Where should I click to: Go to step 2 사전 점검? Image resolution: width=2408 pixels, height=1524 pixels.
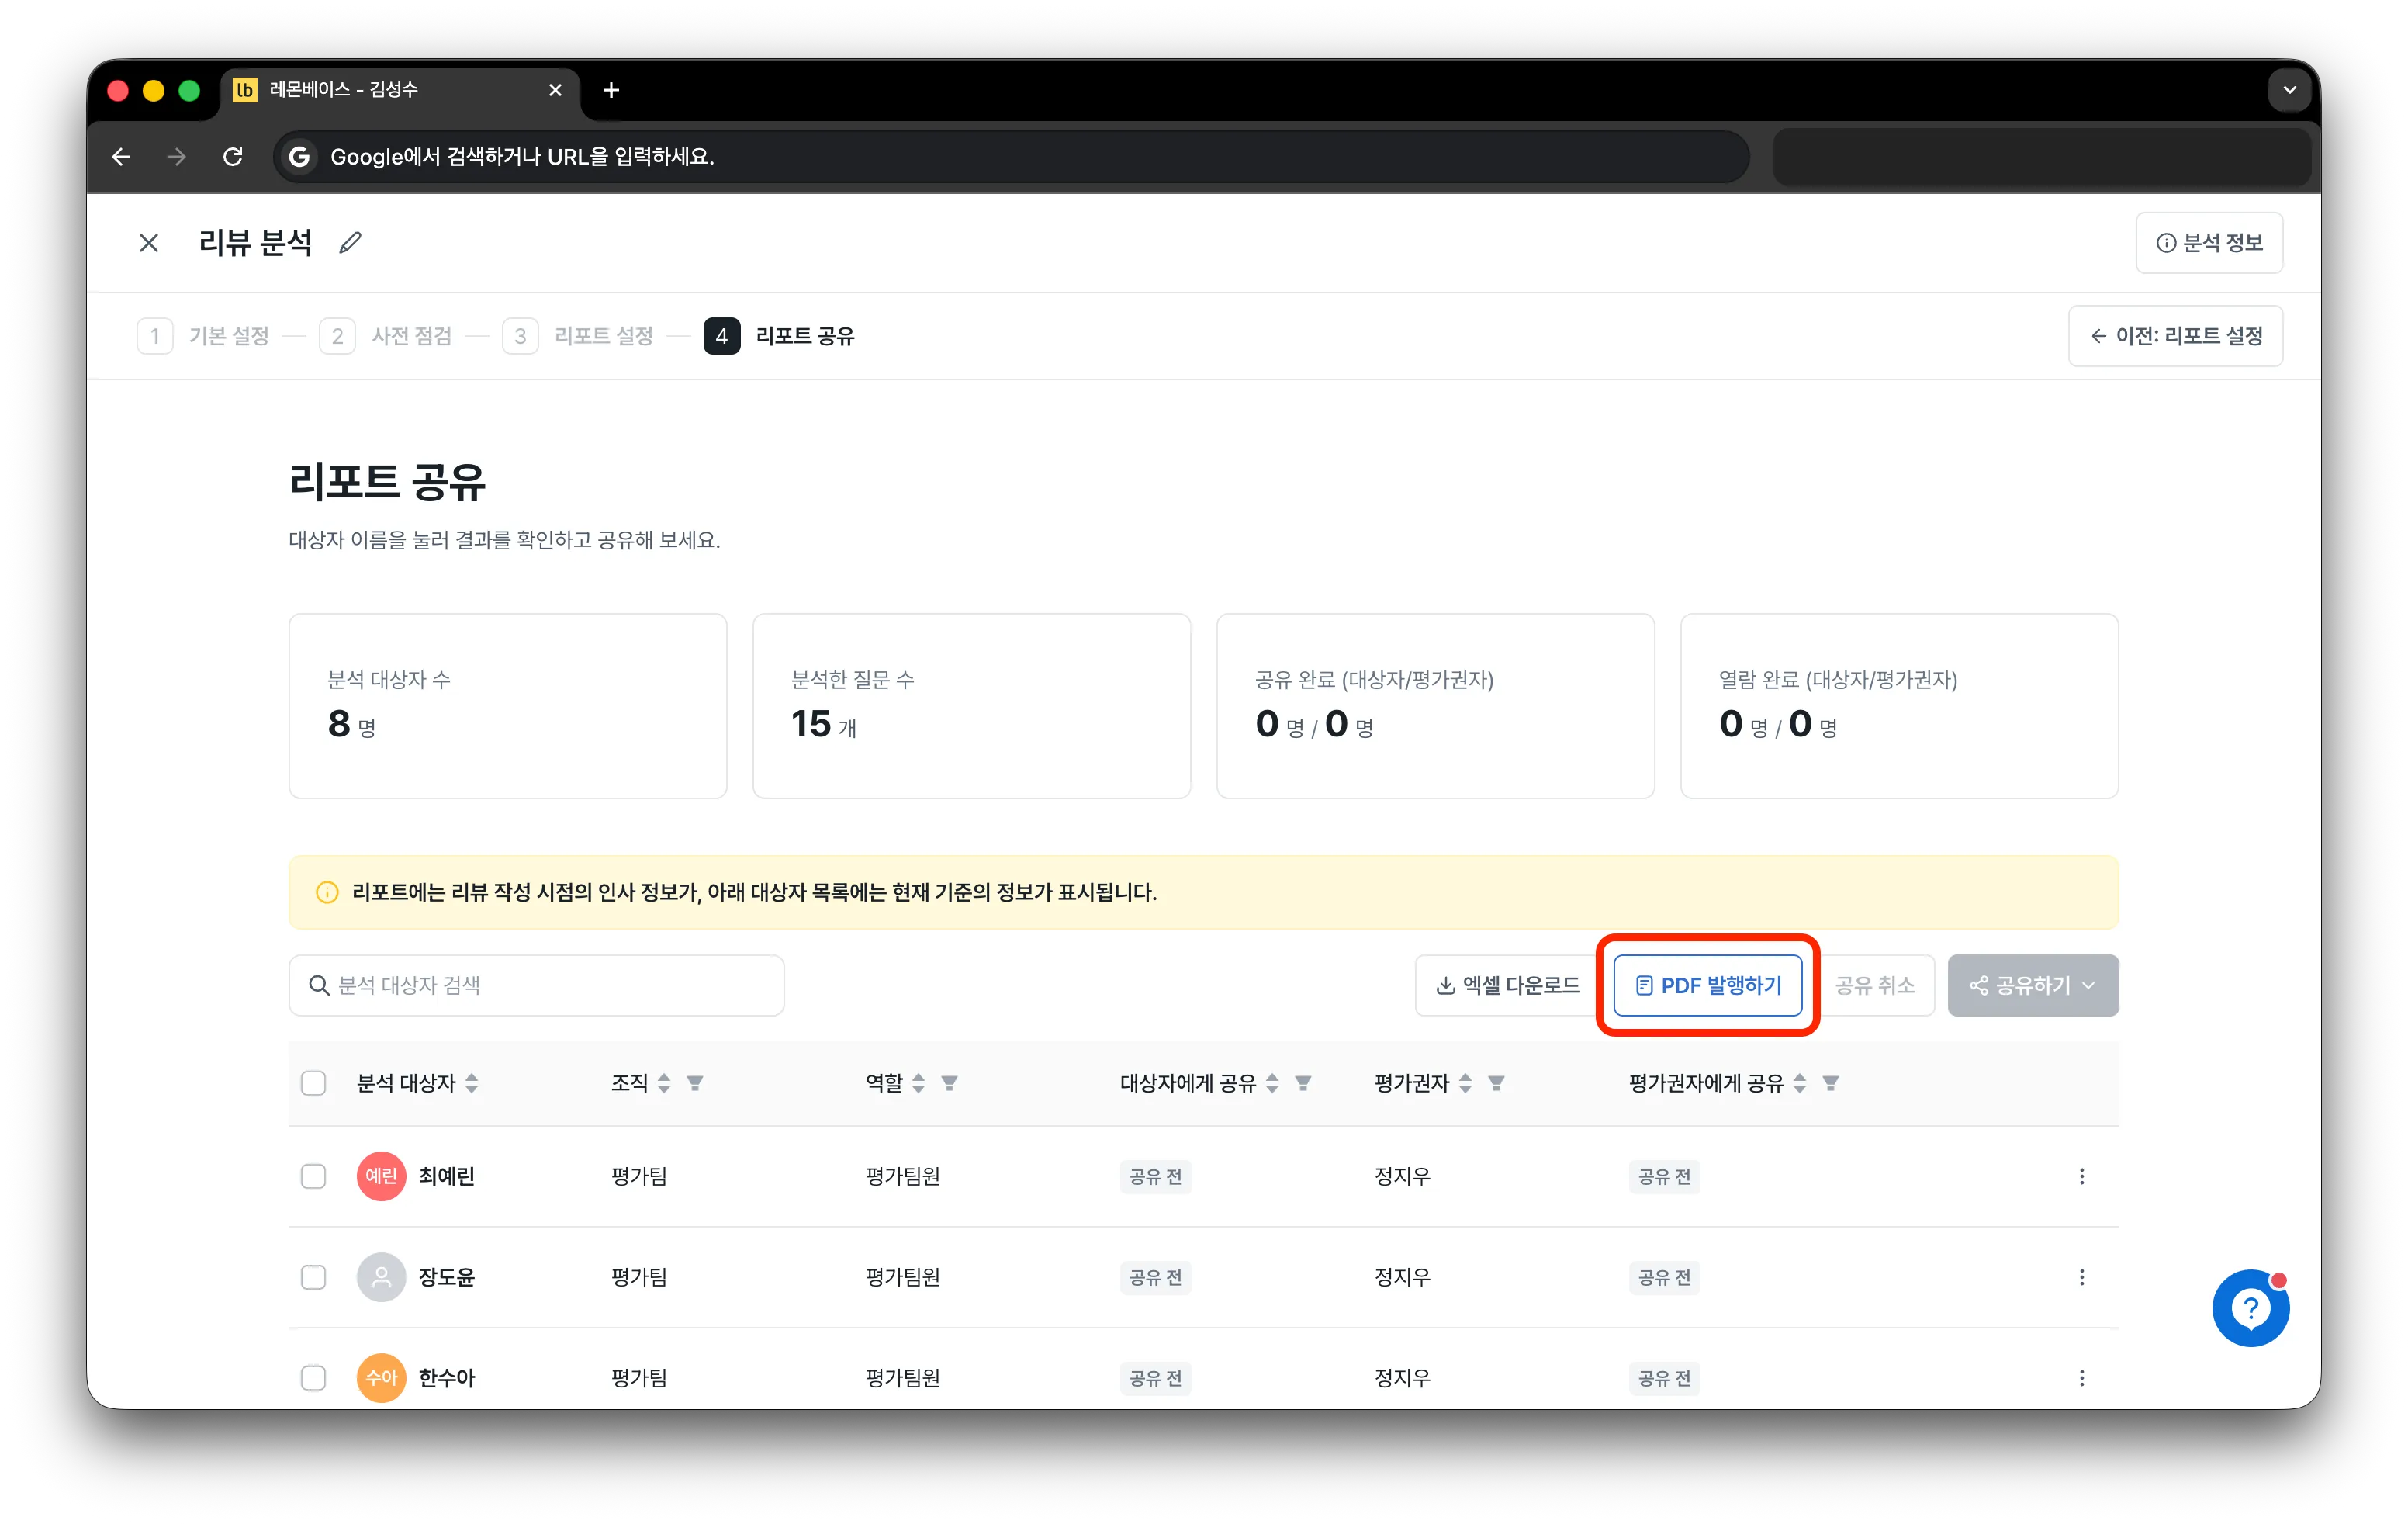[386, 336]
